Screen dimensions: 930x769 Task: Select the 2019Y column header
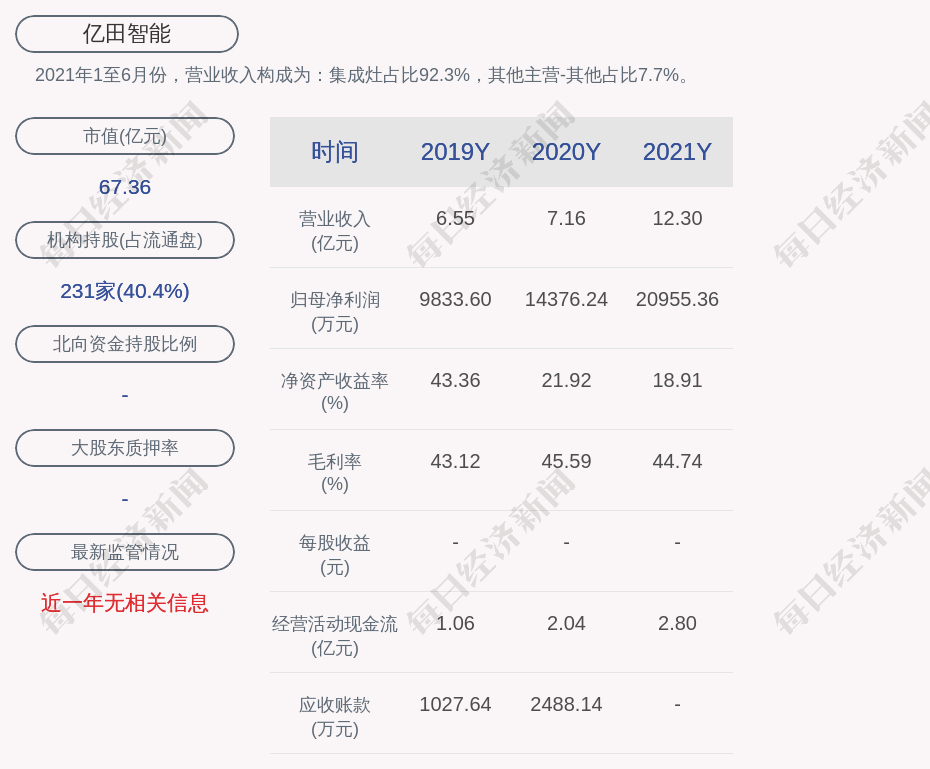point(455,152)
